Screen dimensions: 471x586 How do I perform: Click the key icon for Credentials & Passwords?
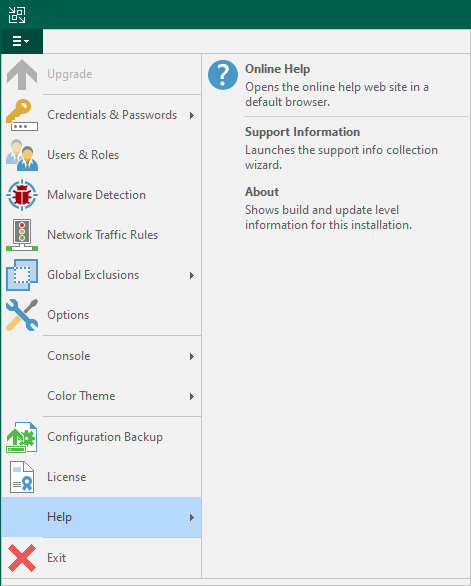pyautogui.click(x=22, y=115)
